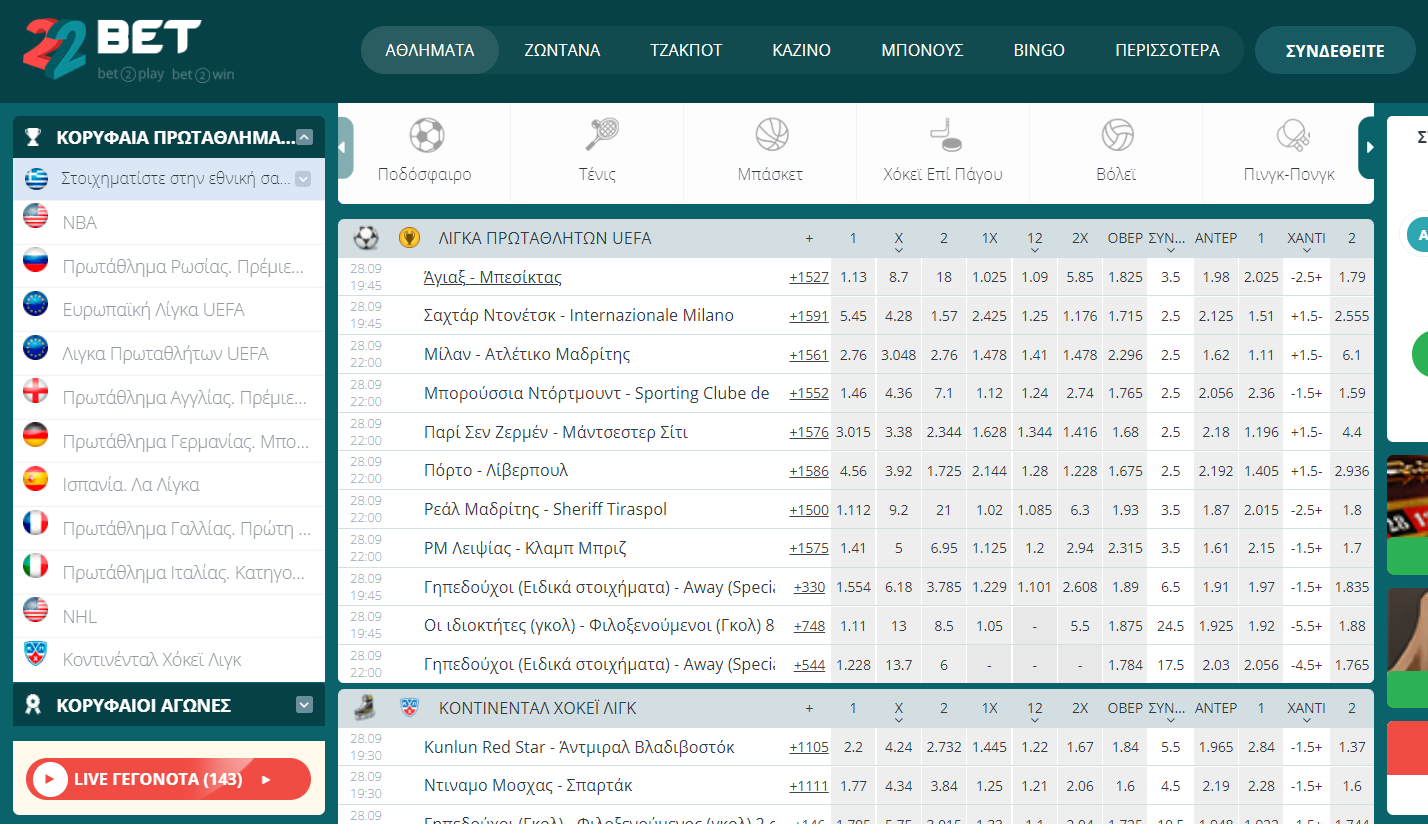Go to the ΚΑΖΙΝΟ section
The width and height of the screenshot is (1428, 824).
pyautogui.click(x=801, y=50)
